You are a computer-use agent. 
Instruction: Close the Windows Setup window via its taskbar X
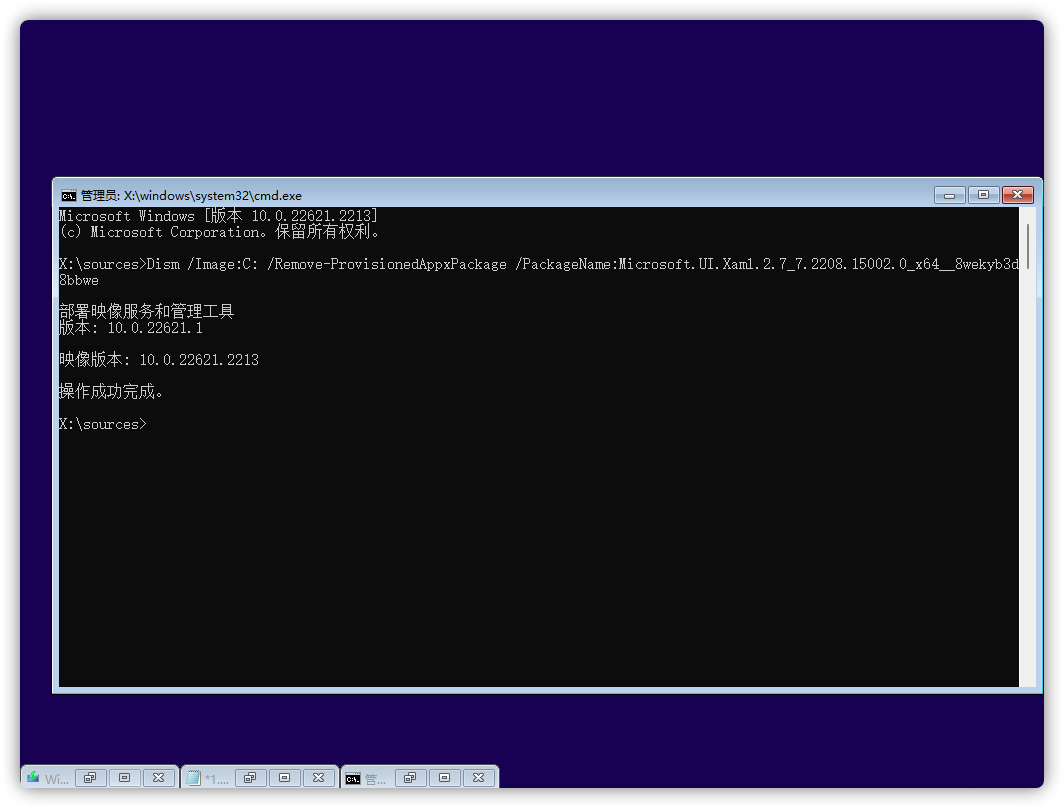158,777
